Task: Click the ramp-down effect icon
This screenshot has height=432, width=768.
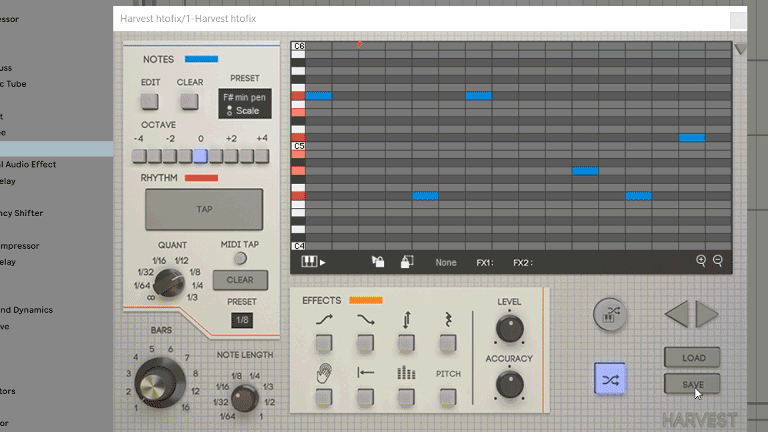Action: (365, 320)
